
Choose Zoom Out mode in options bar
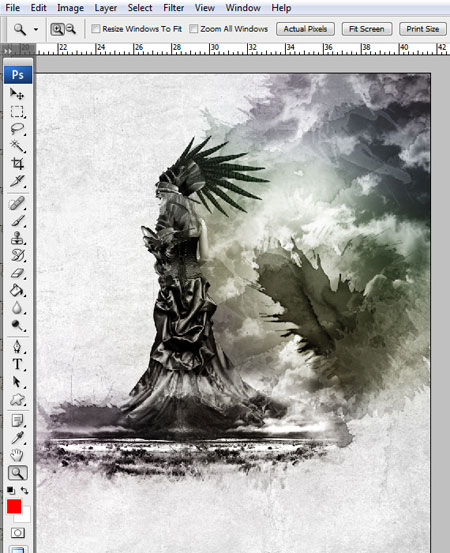click(71, 29)
